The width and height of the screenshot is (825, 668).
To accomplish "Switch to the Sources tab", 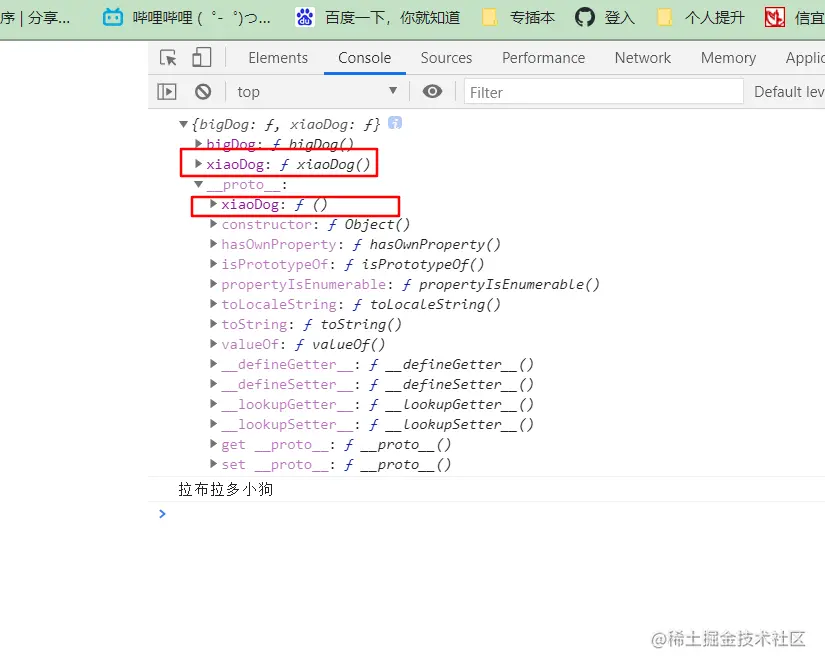I will click(x=446, y=58).
